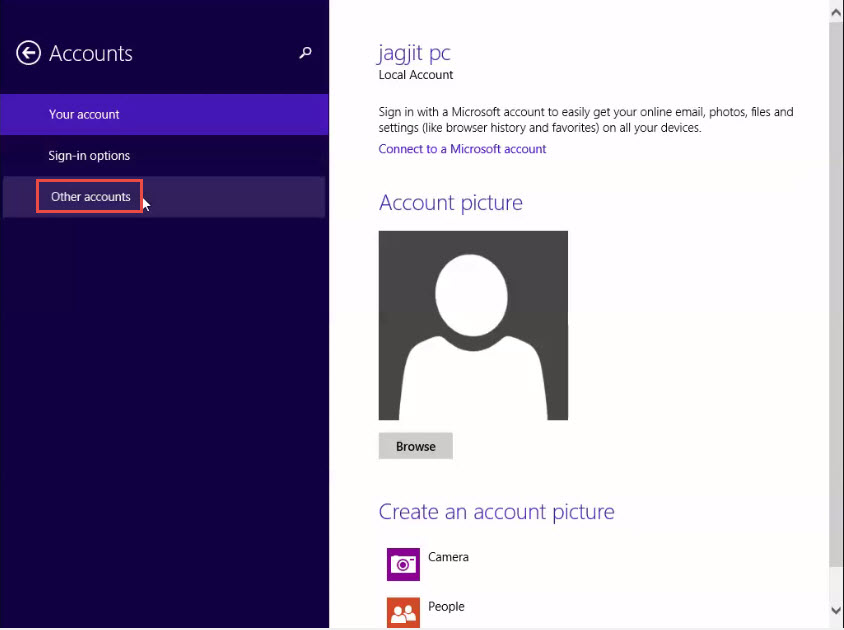Open the orange People app icon
Viewport: 844px width, 630px height.
pyautogui.click(x=403, y=612)
